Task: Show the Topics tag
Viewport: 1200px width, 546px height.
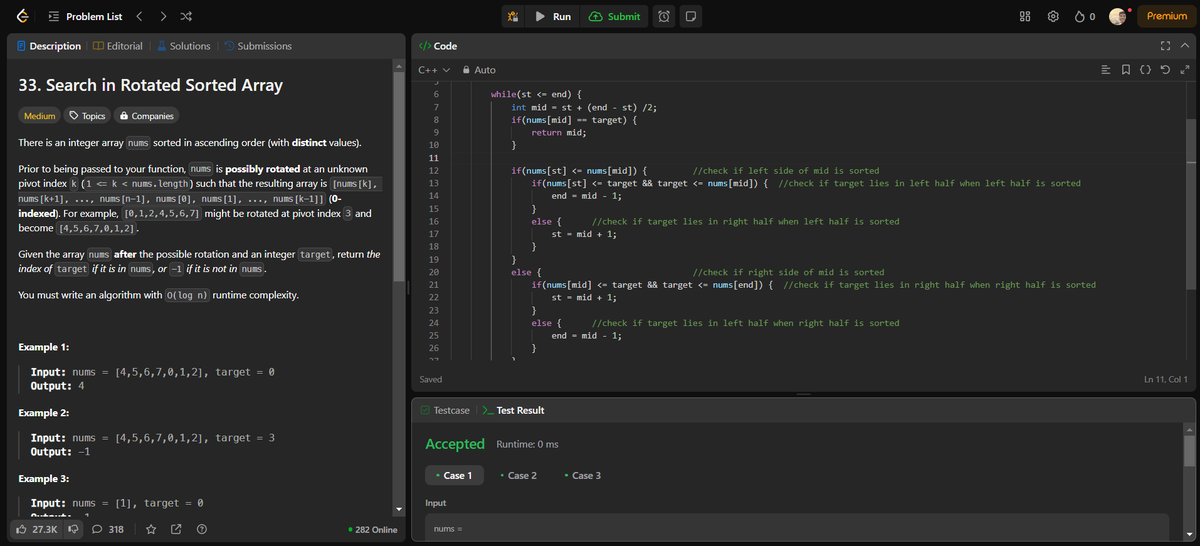Action: coord(87,116)
